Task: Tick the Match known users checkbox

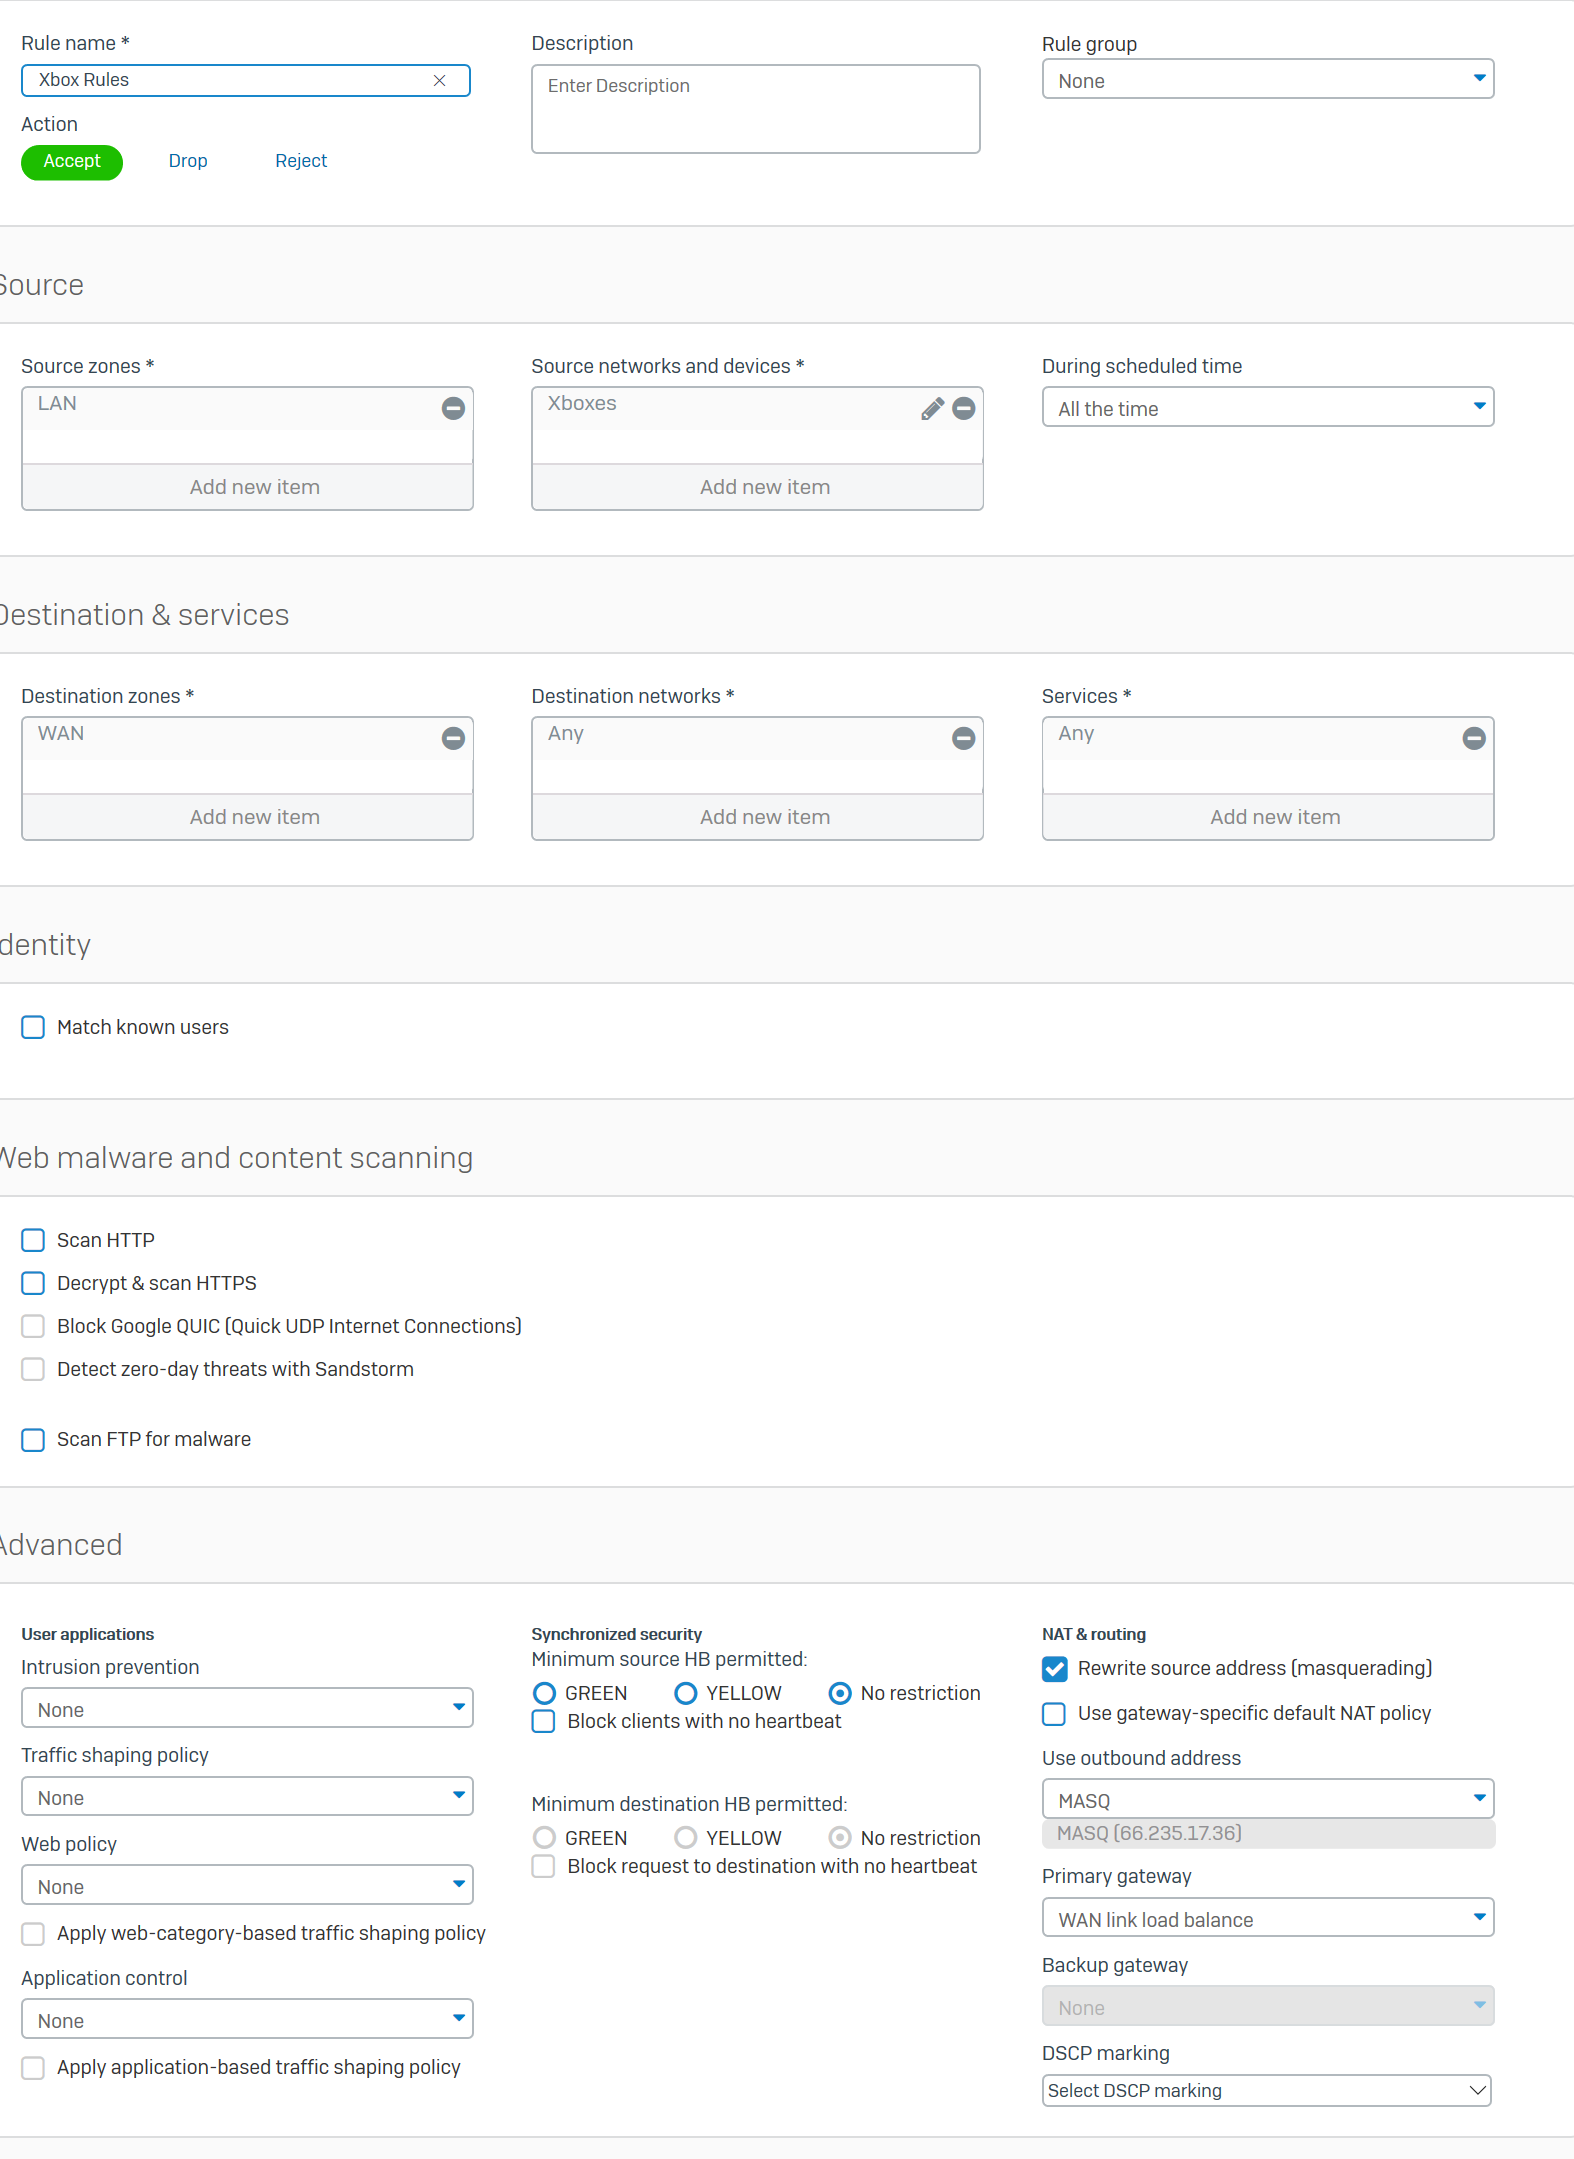Action: coord(33,1027)
